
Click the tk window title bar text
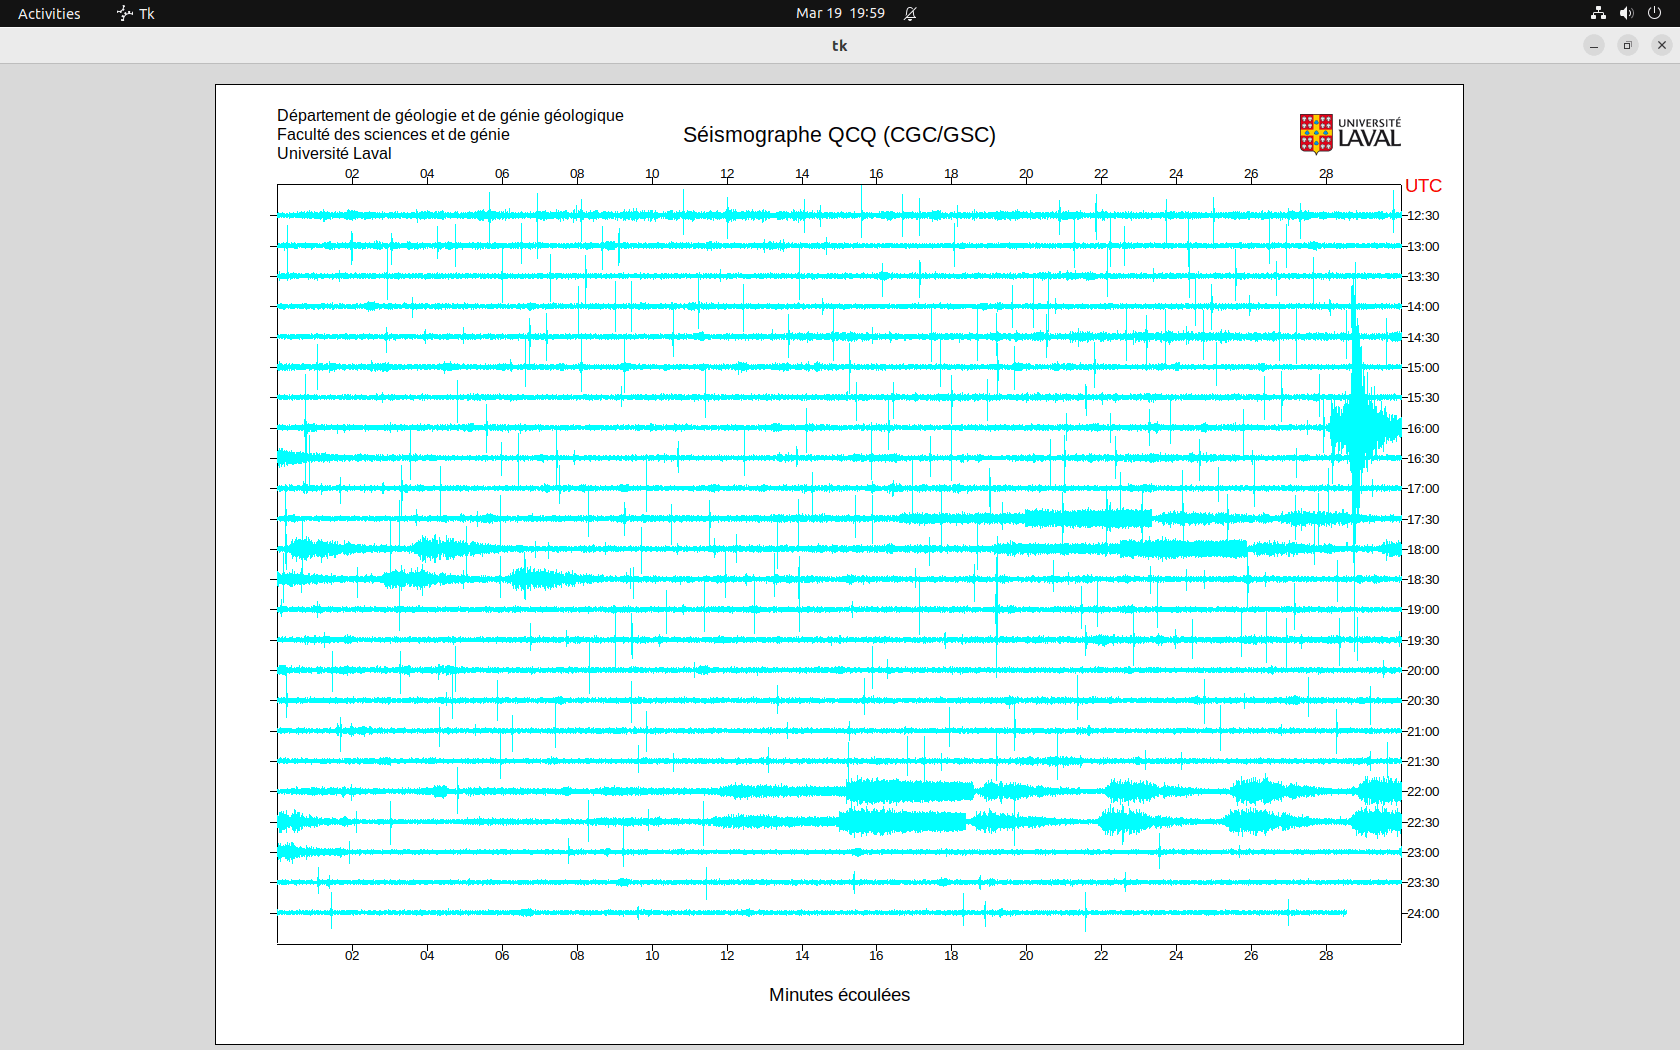[x=839, y=45]
